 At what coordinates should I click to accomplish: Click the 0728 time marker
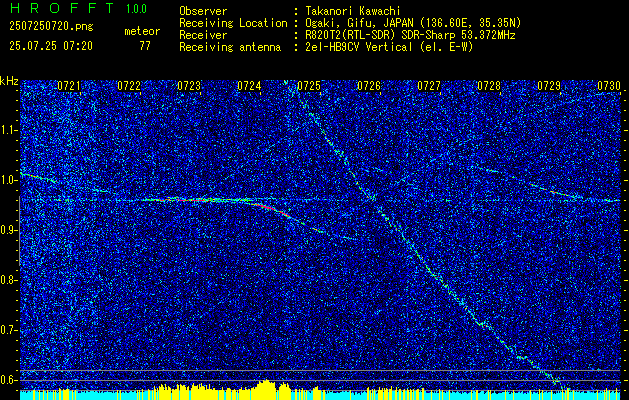[489, 86]
